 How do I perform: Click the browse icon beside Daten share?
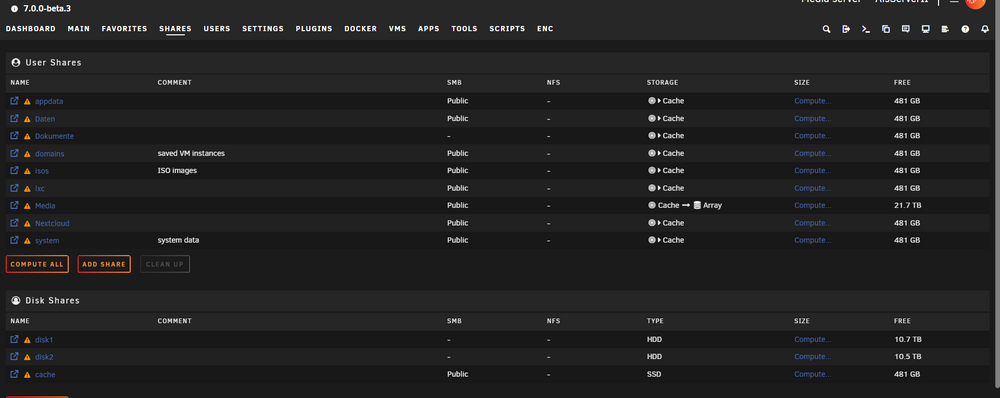click(x=15, y=118)
